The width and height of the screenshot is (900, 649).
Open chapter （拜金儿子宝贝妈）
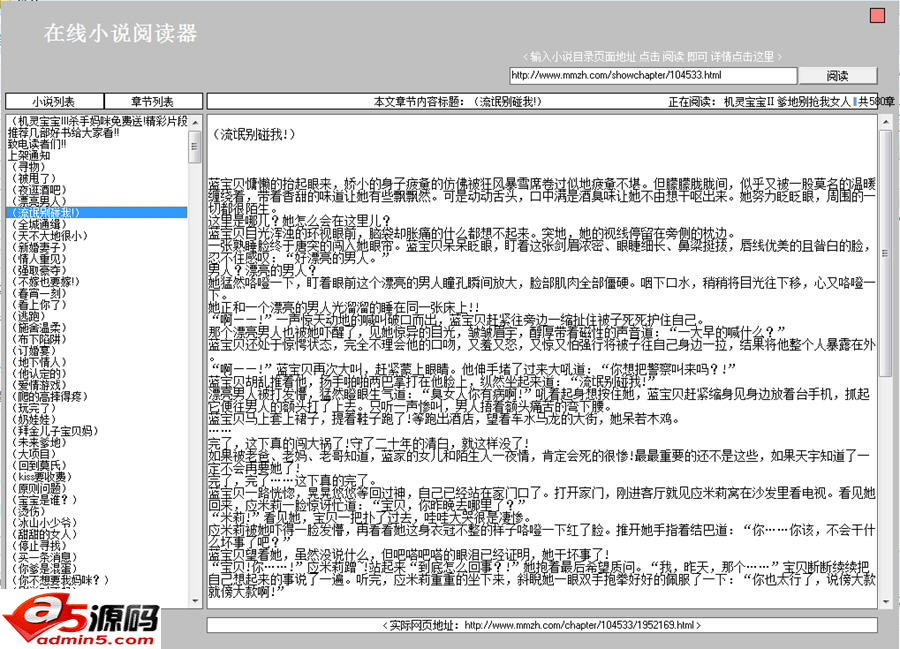55,431
